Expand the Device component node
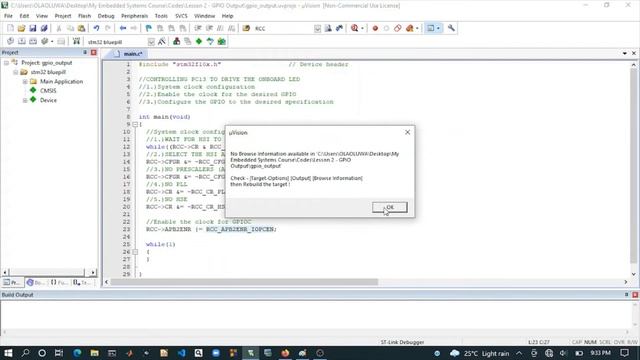 (25, 100)
